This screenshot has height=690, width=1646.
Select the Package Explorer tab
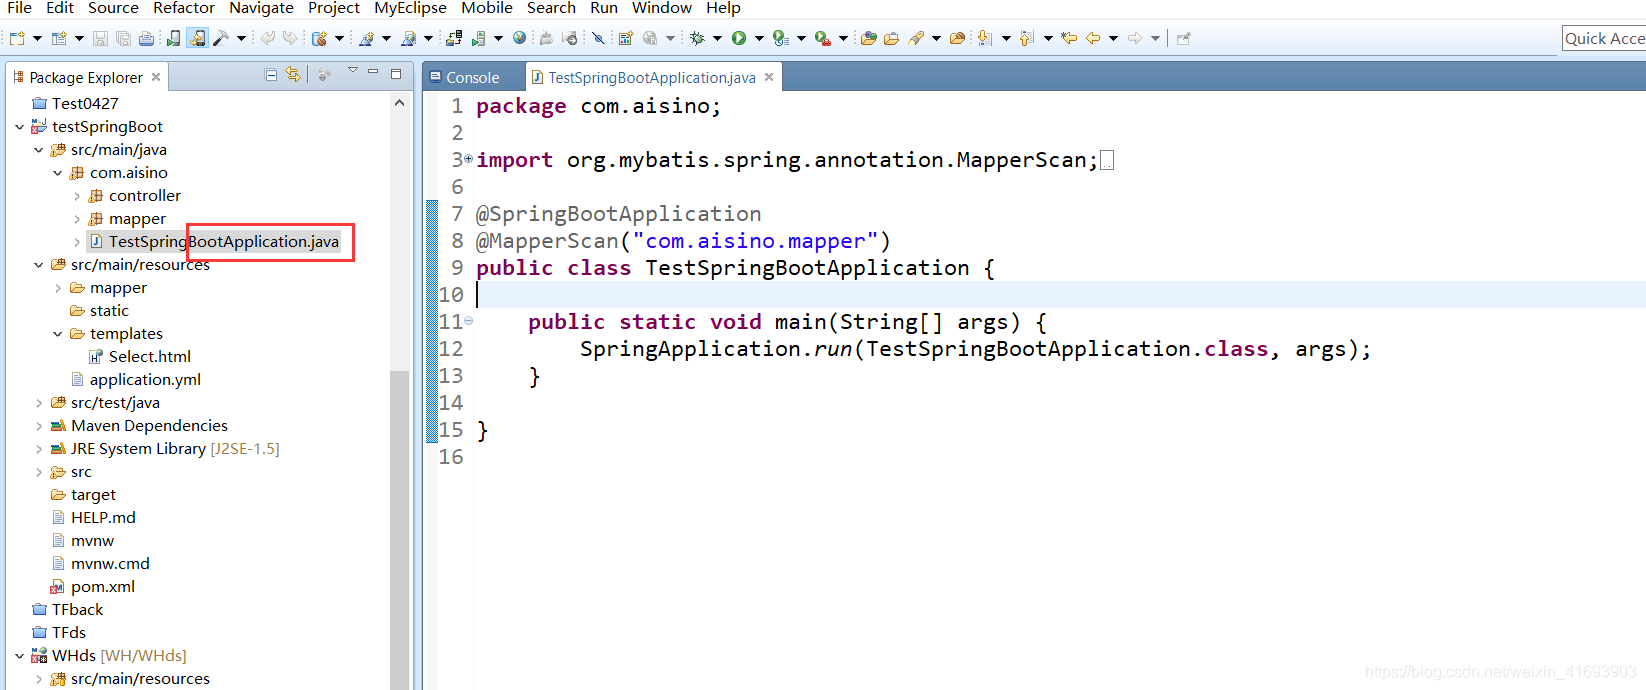[x=86, y=77]
